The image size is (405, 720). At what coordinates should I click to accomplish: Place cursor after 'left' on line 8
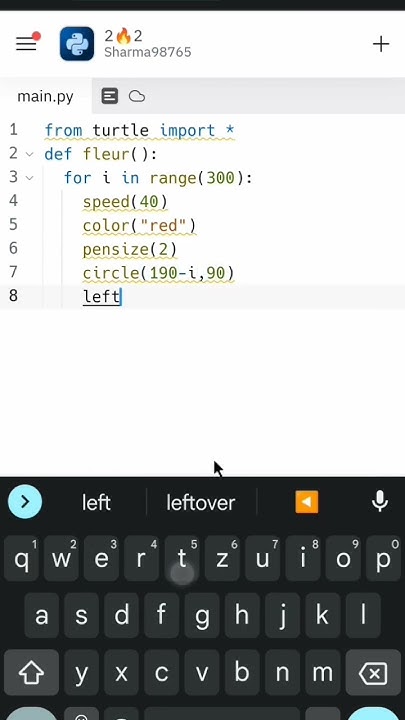pyautogui.click(x=121, y=297)
